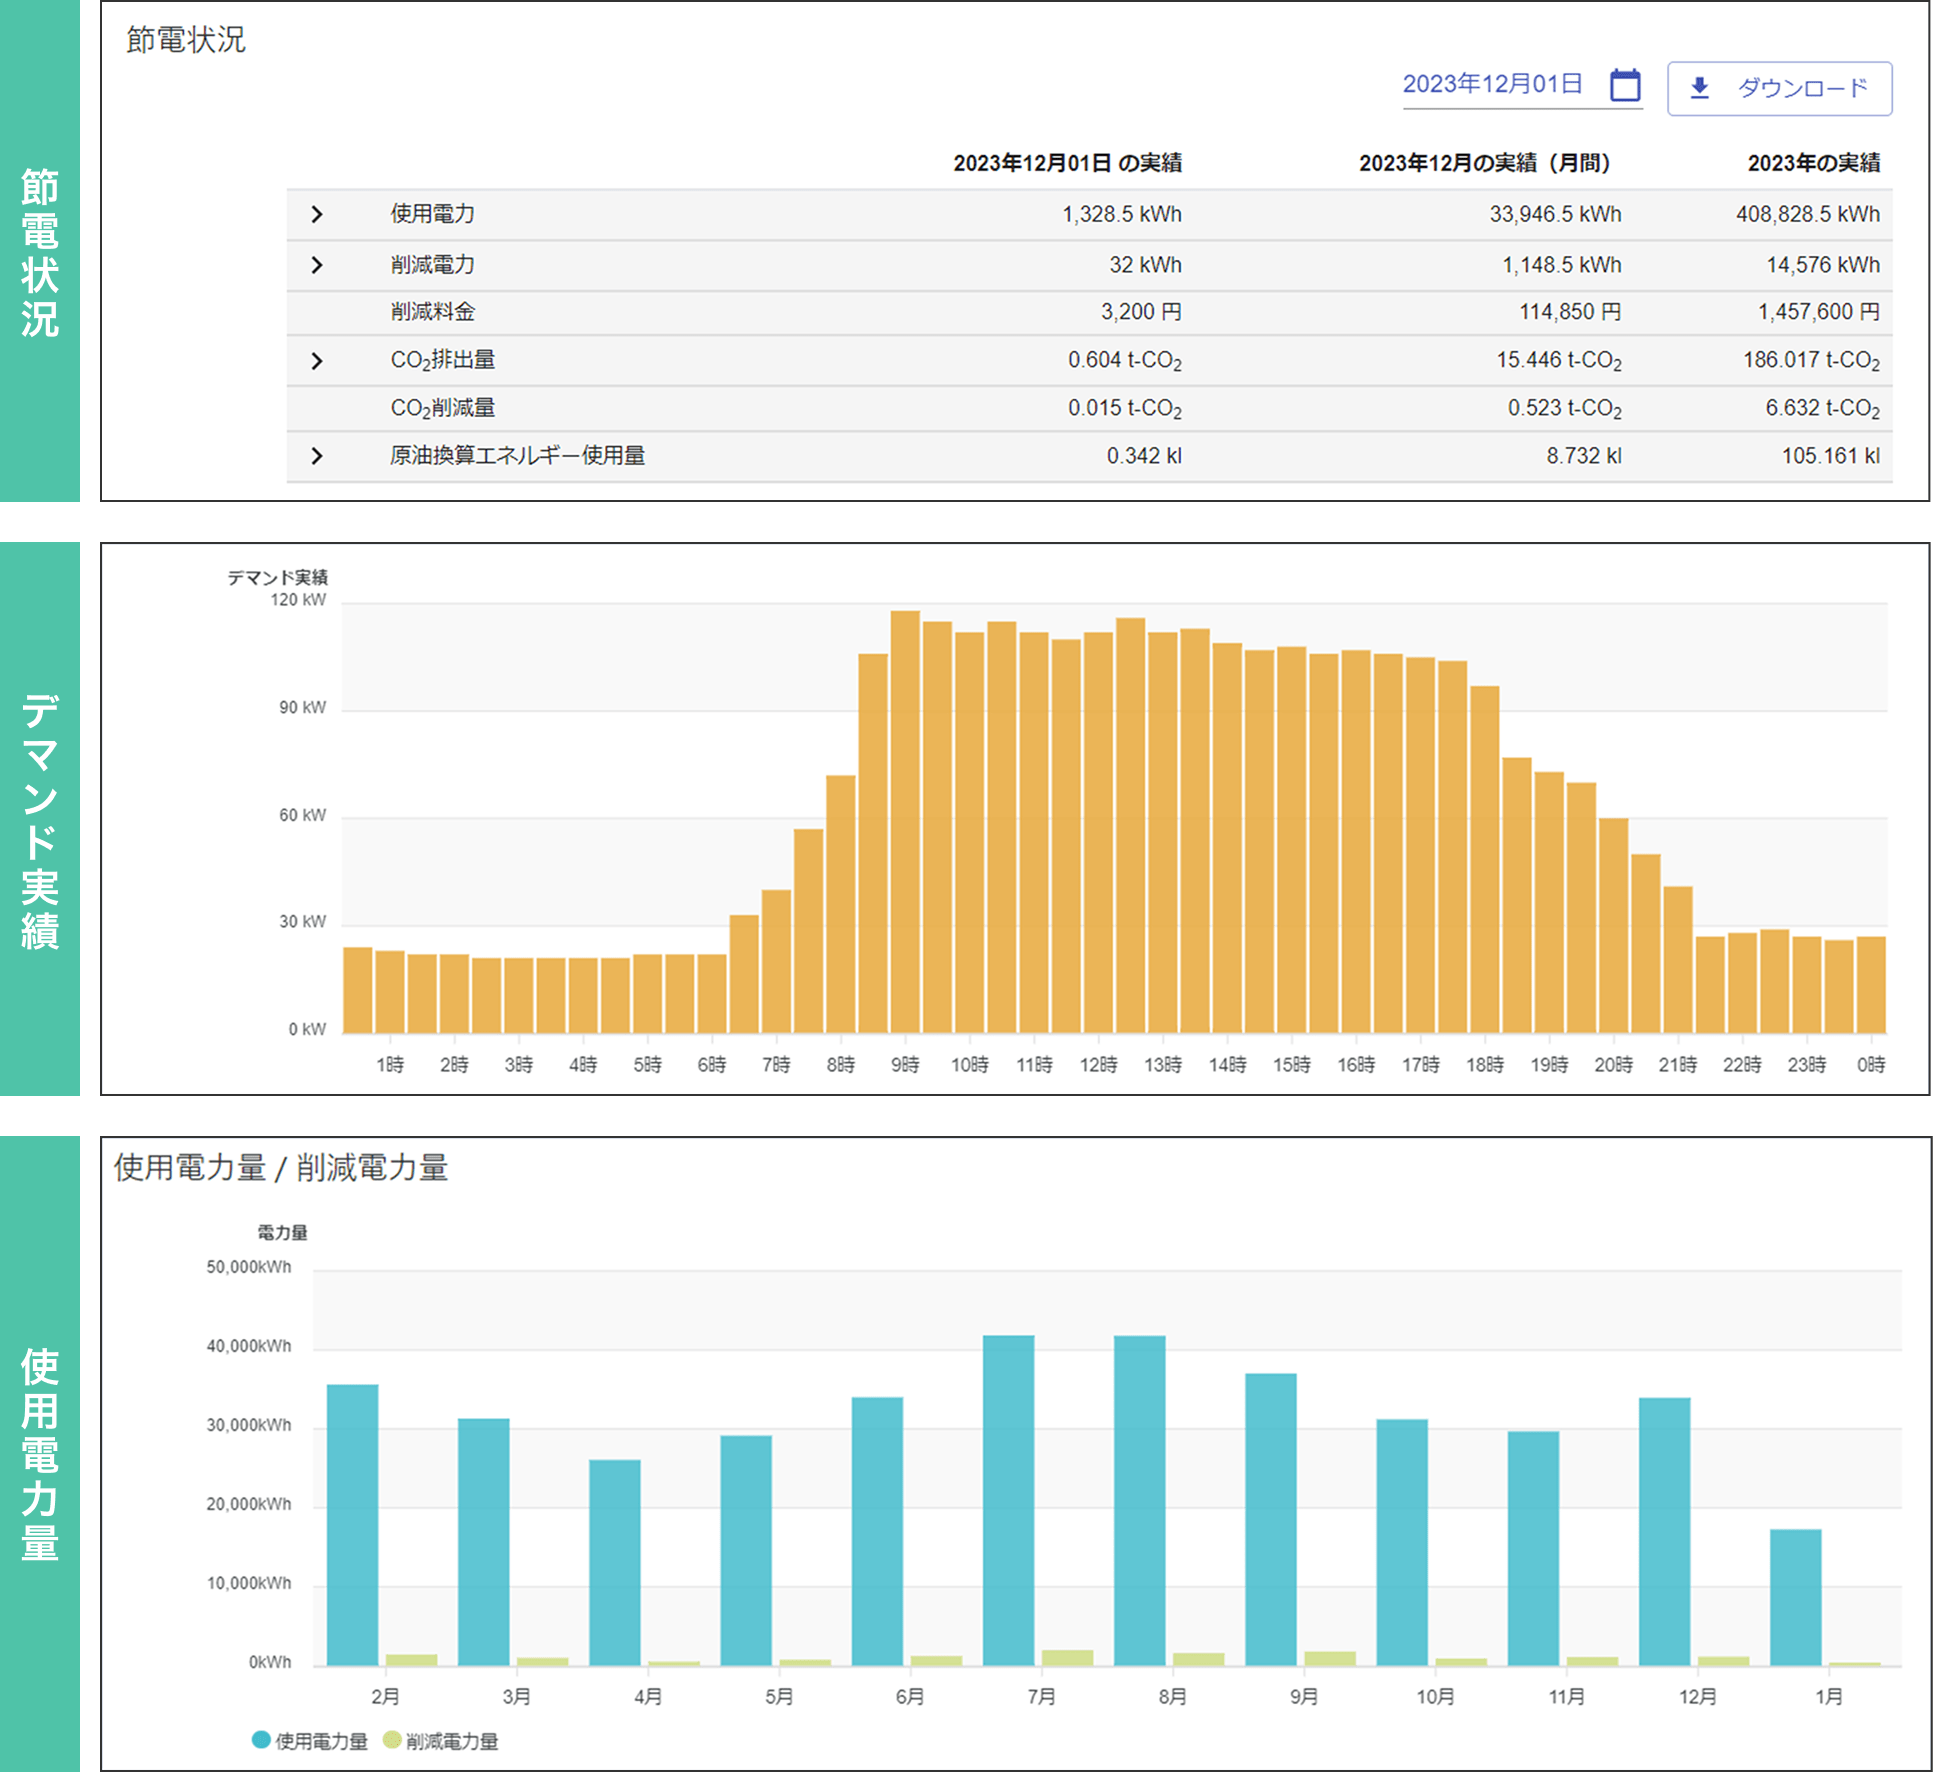Toggle 削減電力量 legend marker
Image resolution: width=1933 pixels, height=1772 pixels.
[x=392, y=1739]
